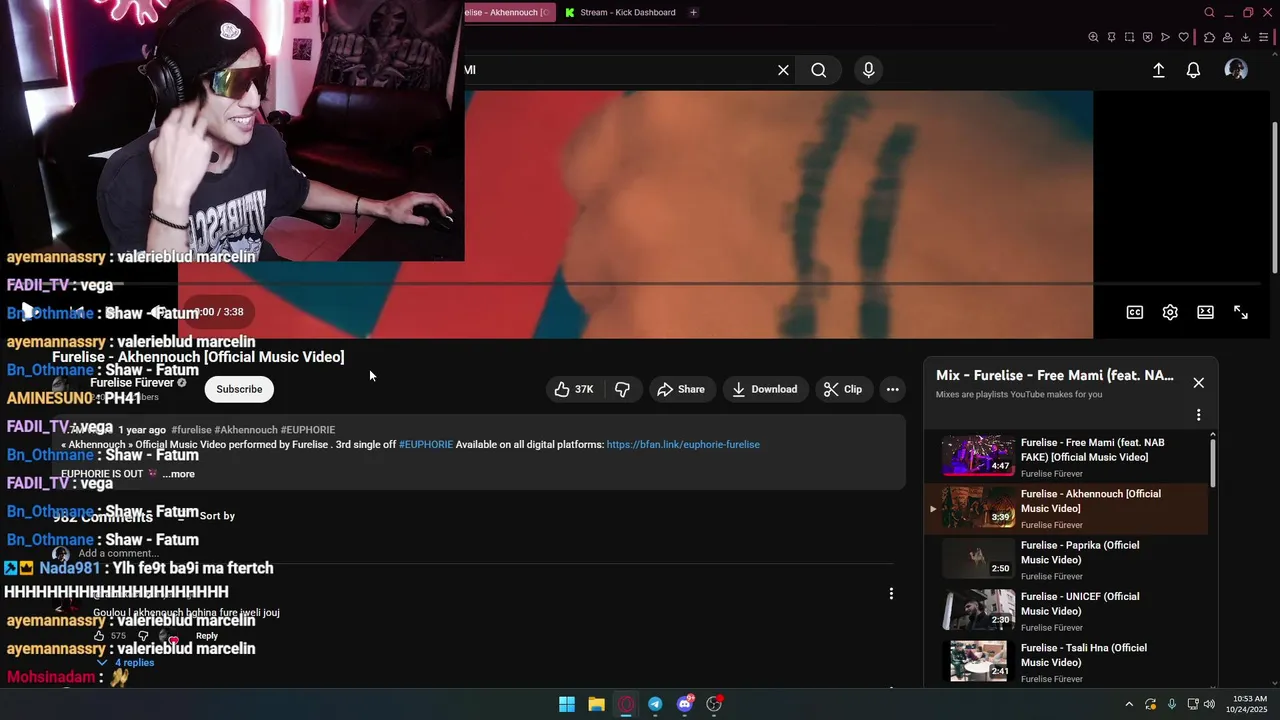Click the comment's Reply button
This screenshot has height=720, width=1280.
[207, 636]
